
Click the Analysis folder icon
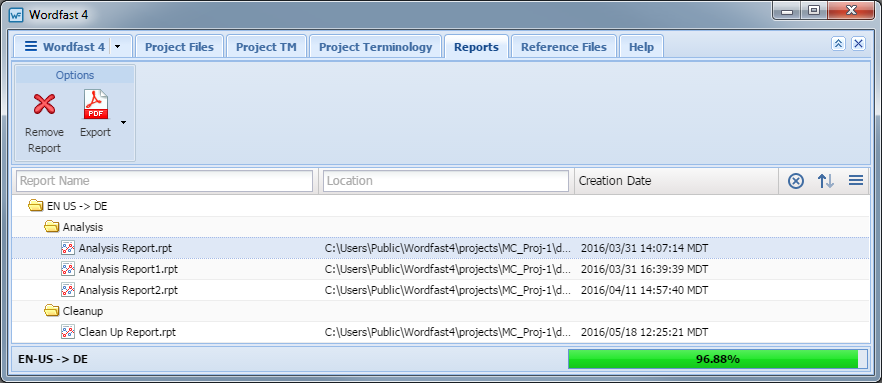pos(52,227)
